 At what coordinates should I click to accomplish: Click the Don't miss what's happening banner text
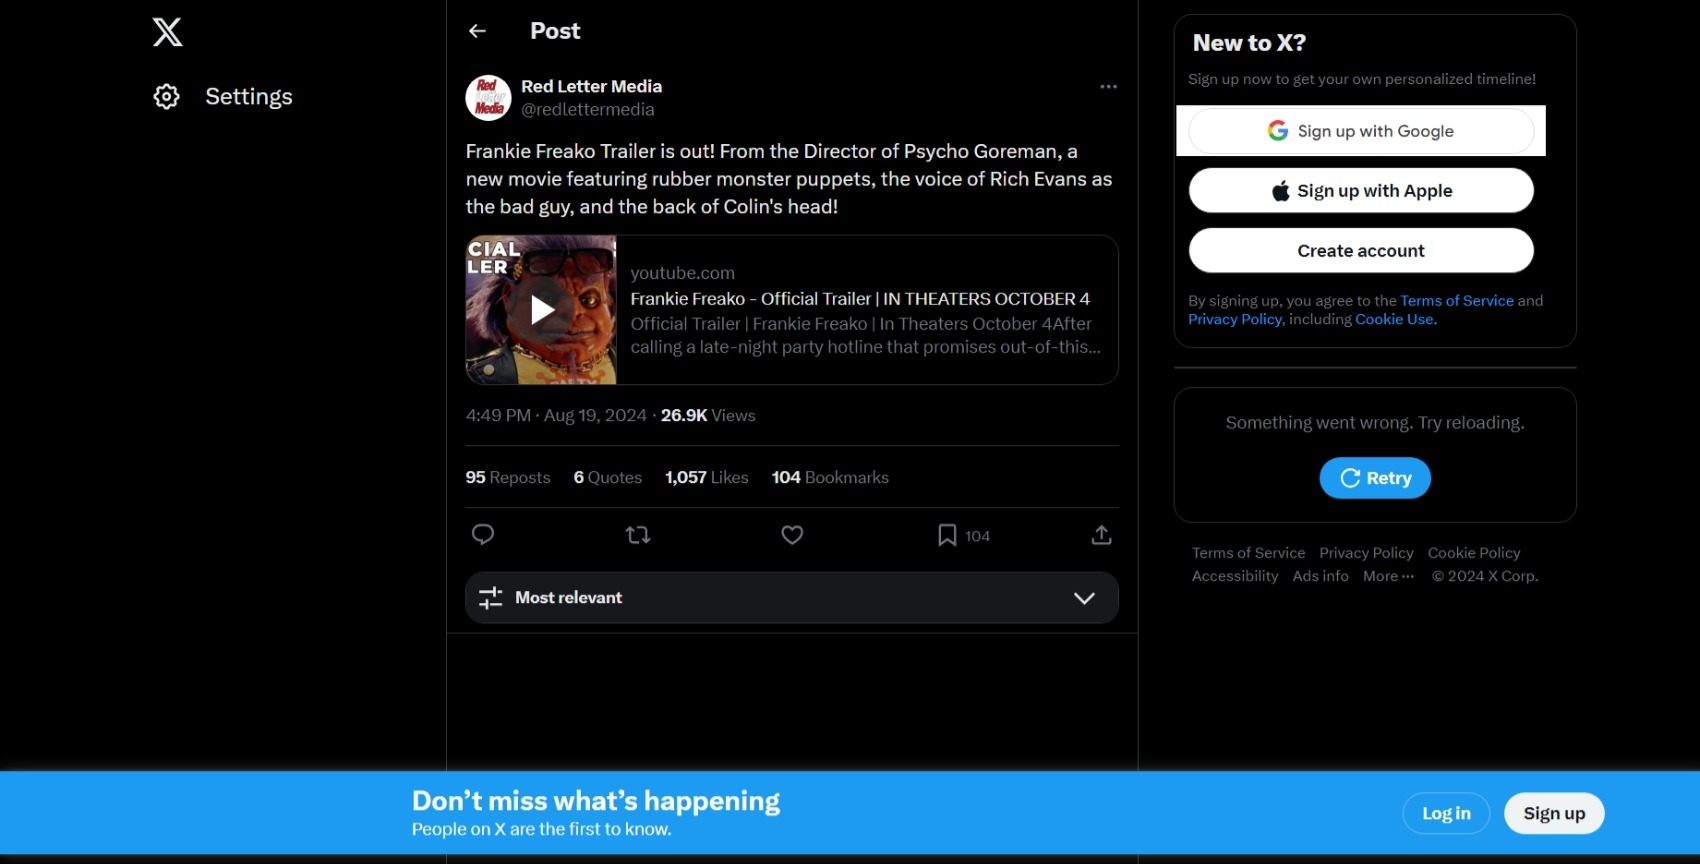[x=596, y=801]
